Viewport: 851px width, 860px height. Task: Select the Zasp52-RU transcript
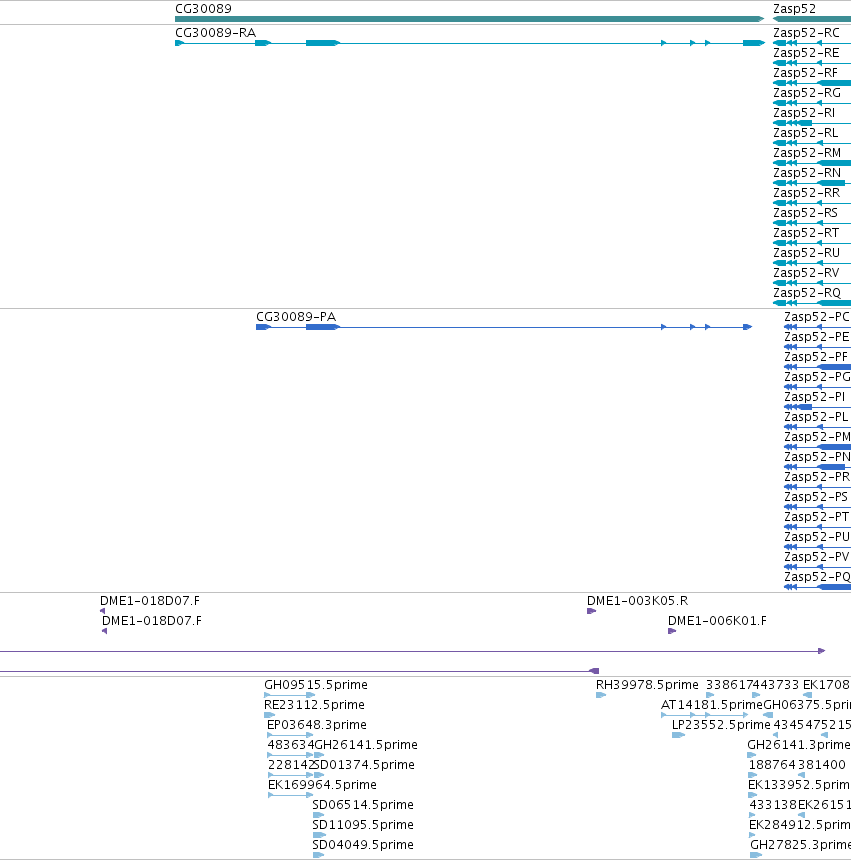[807, 253]
